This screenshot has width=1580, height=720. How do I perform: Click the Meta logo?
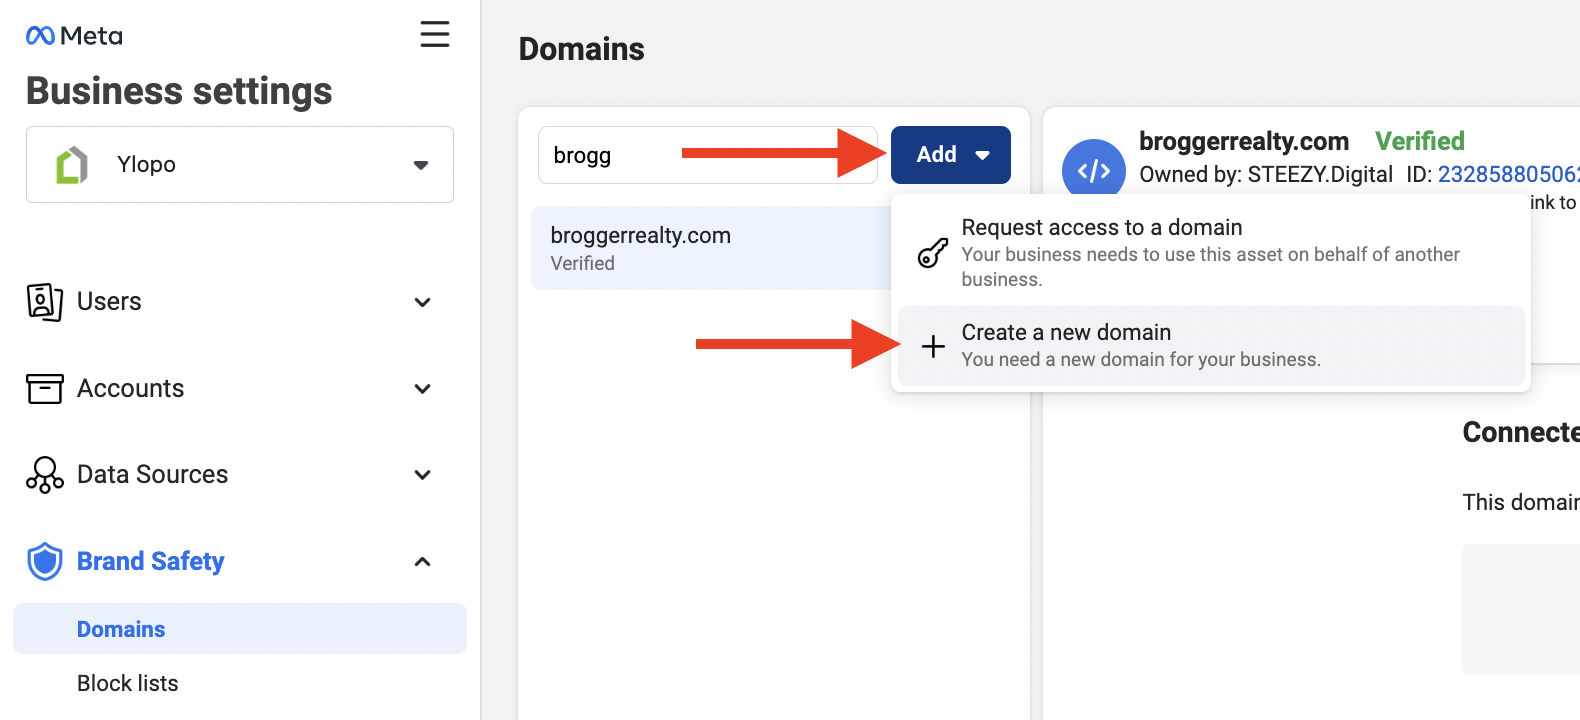pos(74,36)
